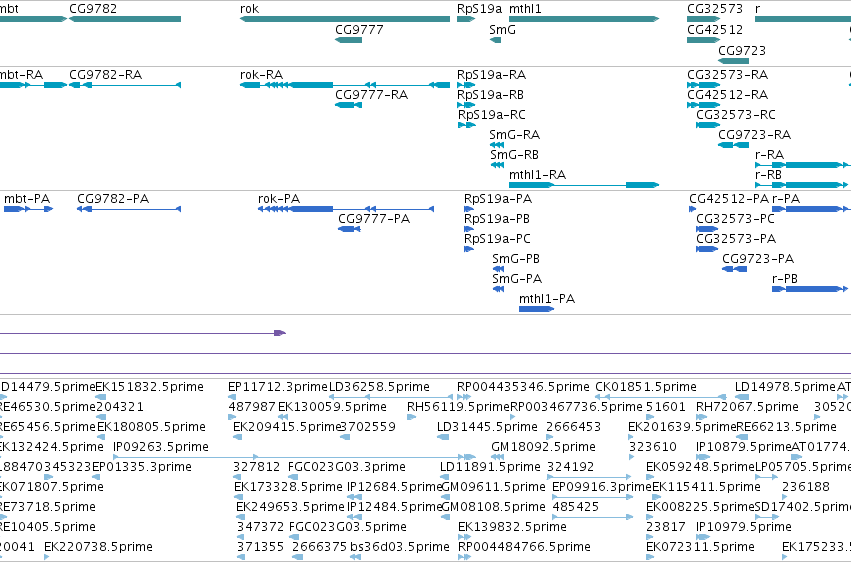Select the CG32573-PC protein label

coord(735,219)
